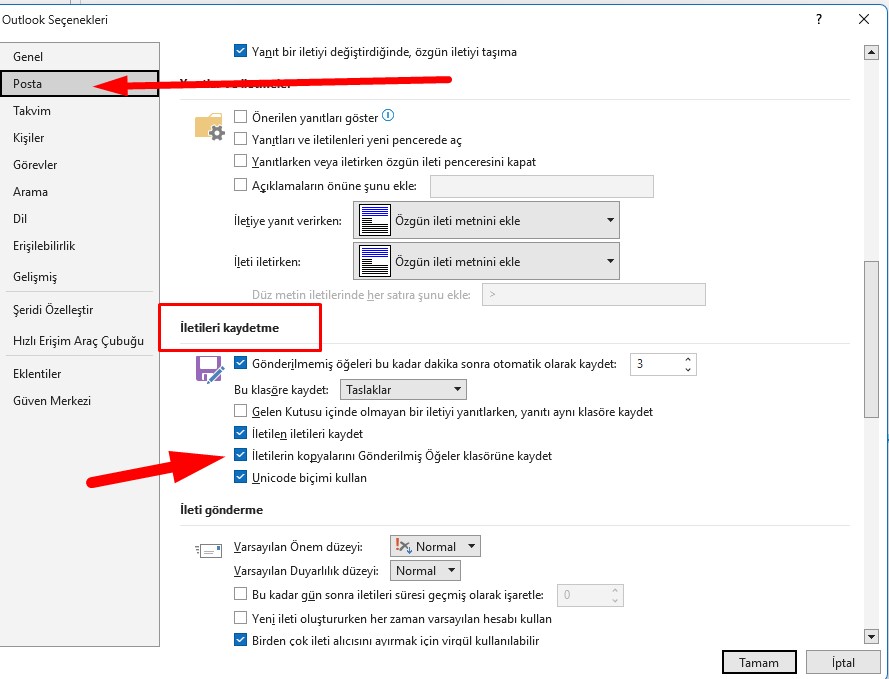Check 'süresi geçmiş olarak işaretle' option
The image size is (889, 679).
click(240, 594)
